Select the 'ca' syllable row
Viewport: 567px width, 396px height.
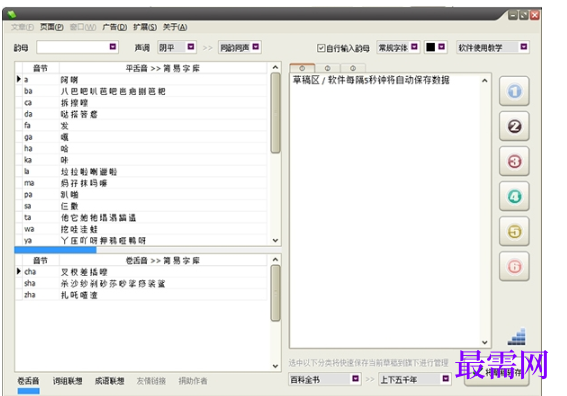(141, 103)
